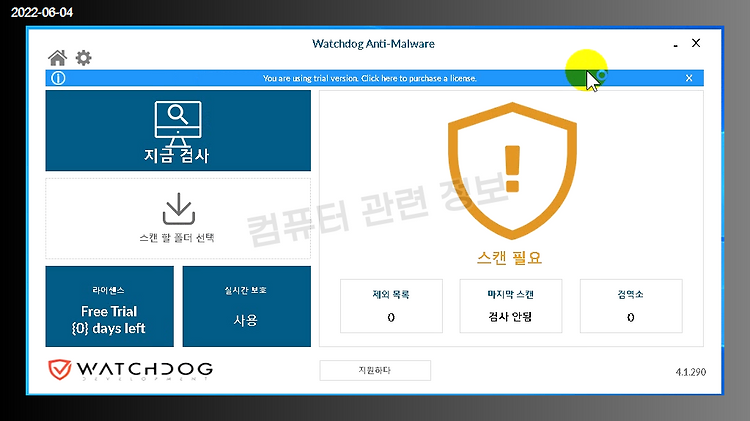Click the 지원하다 support button
Screen dimensions: 750x421
pyautogui.click(x=375, y=370)
